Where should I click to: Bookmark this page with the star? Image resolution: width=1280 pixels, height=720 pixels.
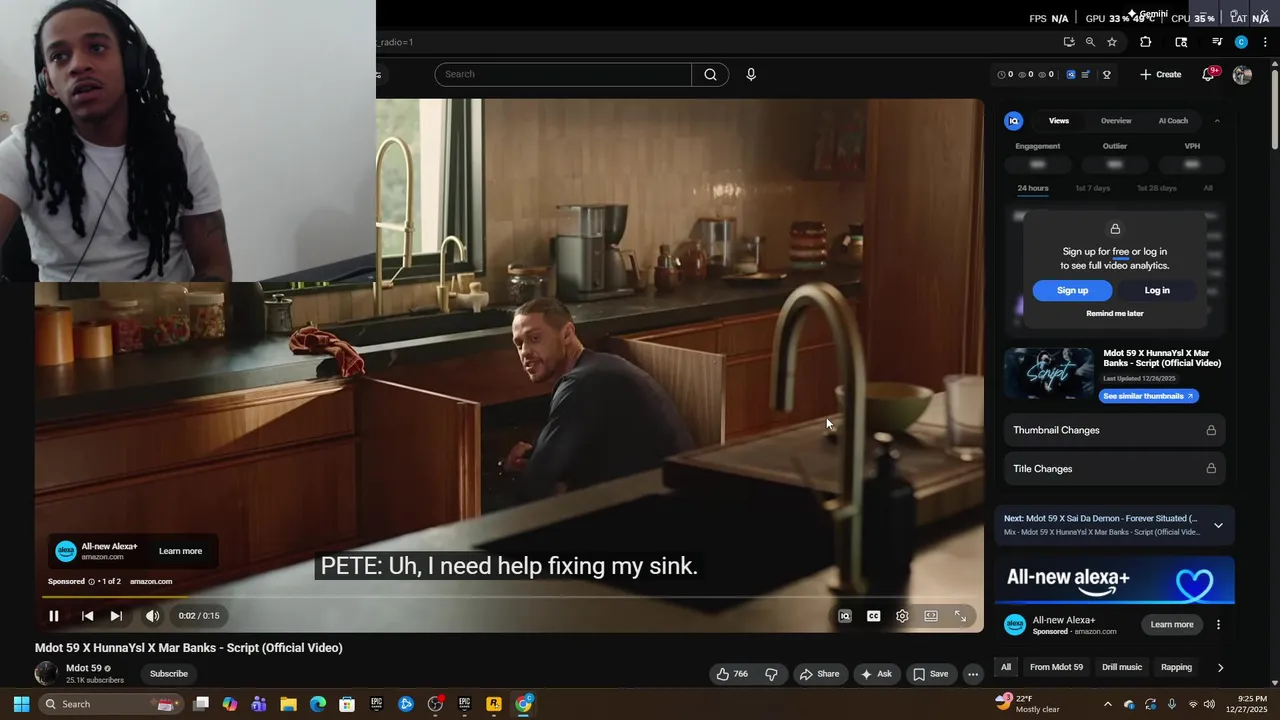pos(1111,42)
